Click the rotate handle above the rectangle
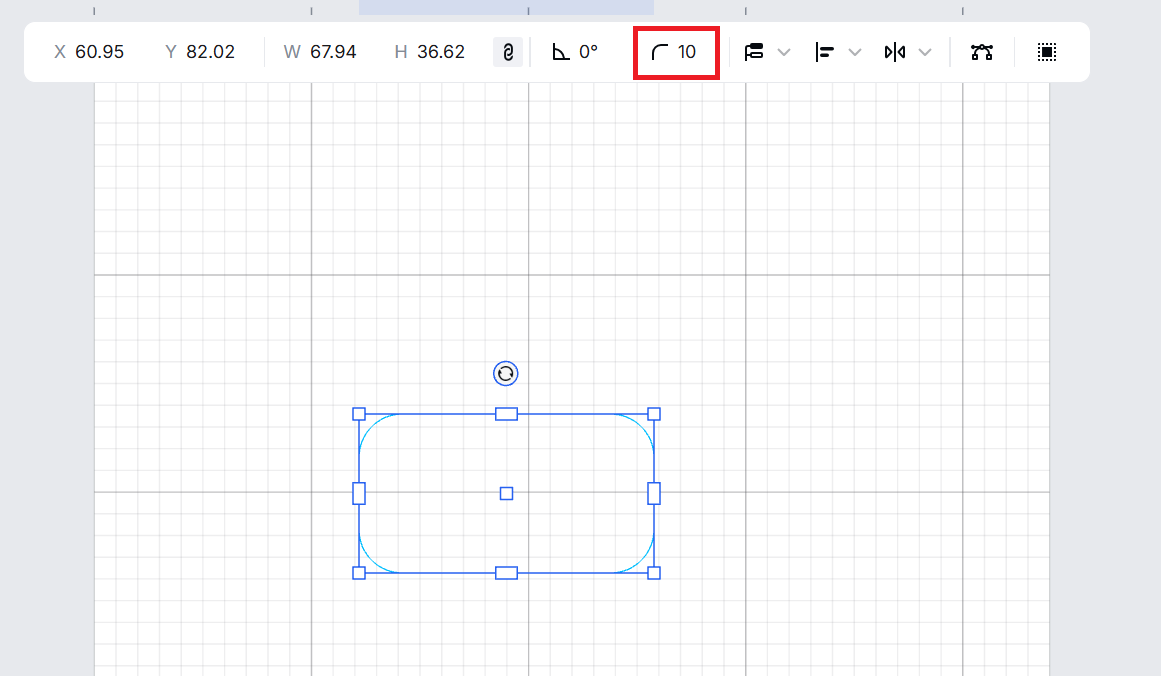Image resolution: width=1161 pixels, height=676 pixels. [x=506, y=374]
